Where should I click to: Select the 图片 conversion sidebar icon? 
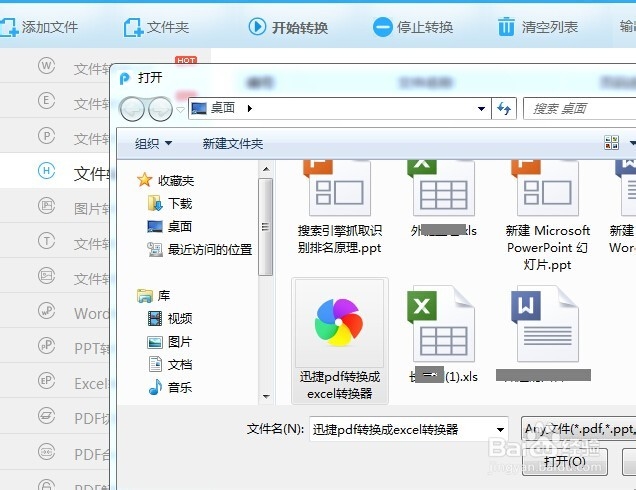46,206
